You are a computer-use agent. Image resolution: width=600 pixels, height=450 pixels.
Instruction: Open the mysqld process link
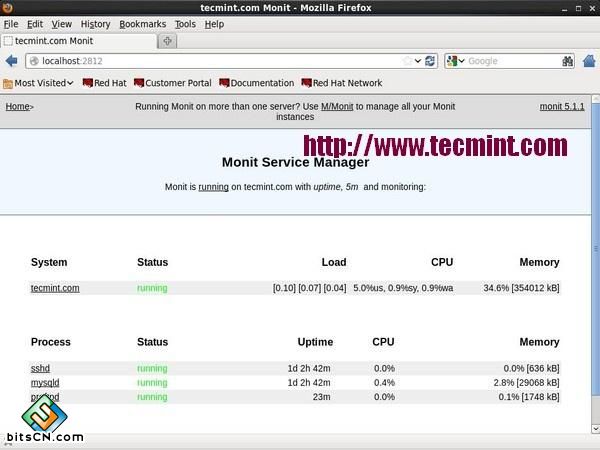click(45, 382)
